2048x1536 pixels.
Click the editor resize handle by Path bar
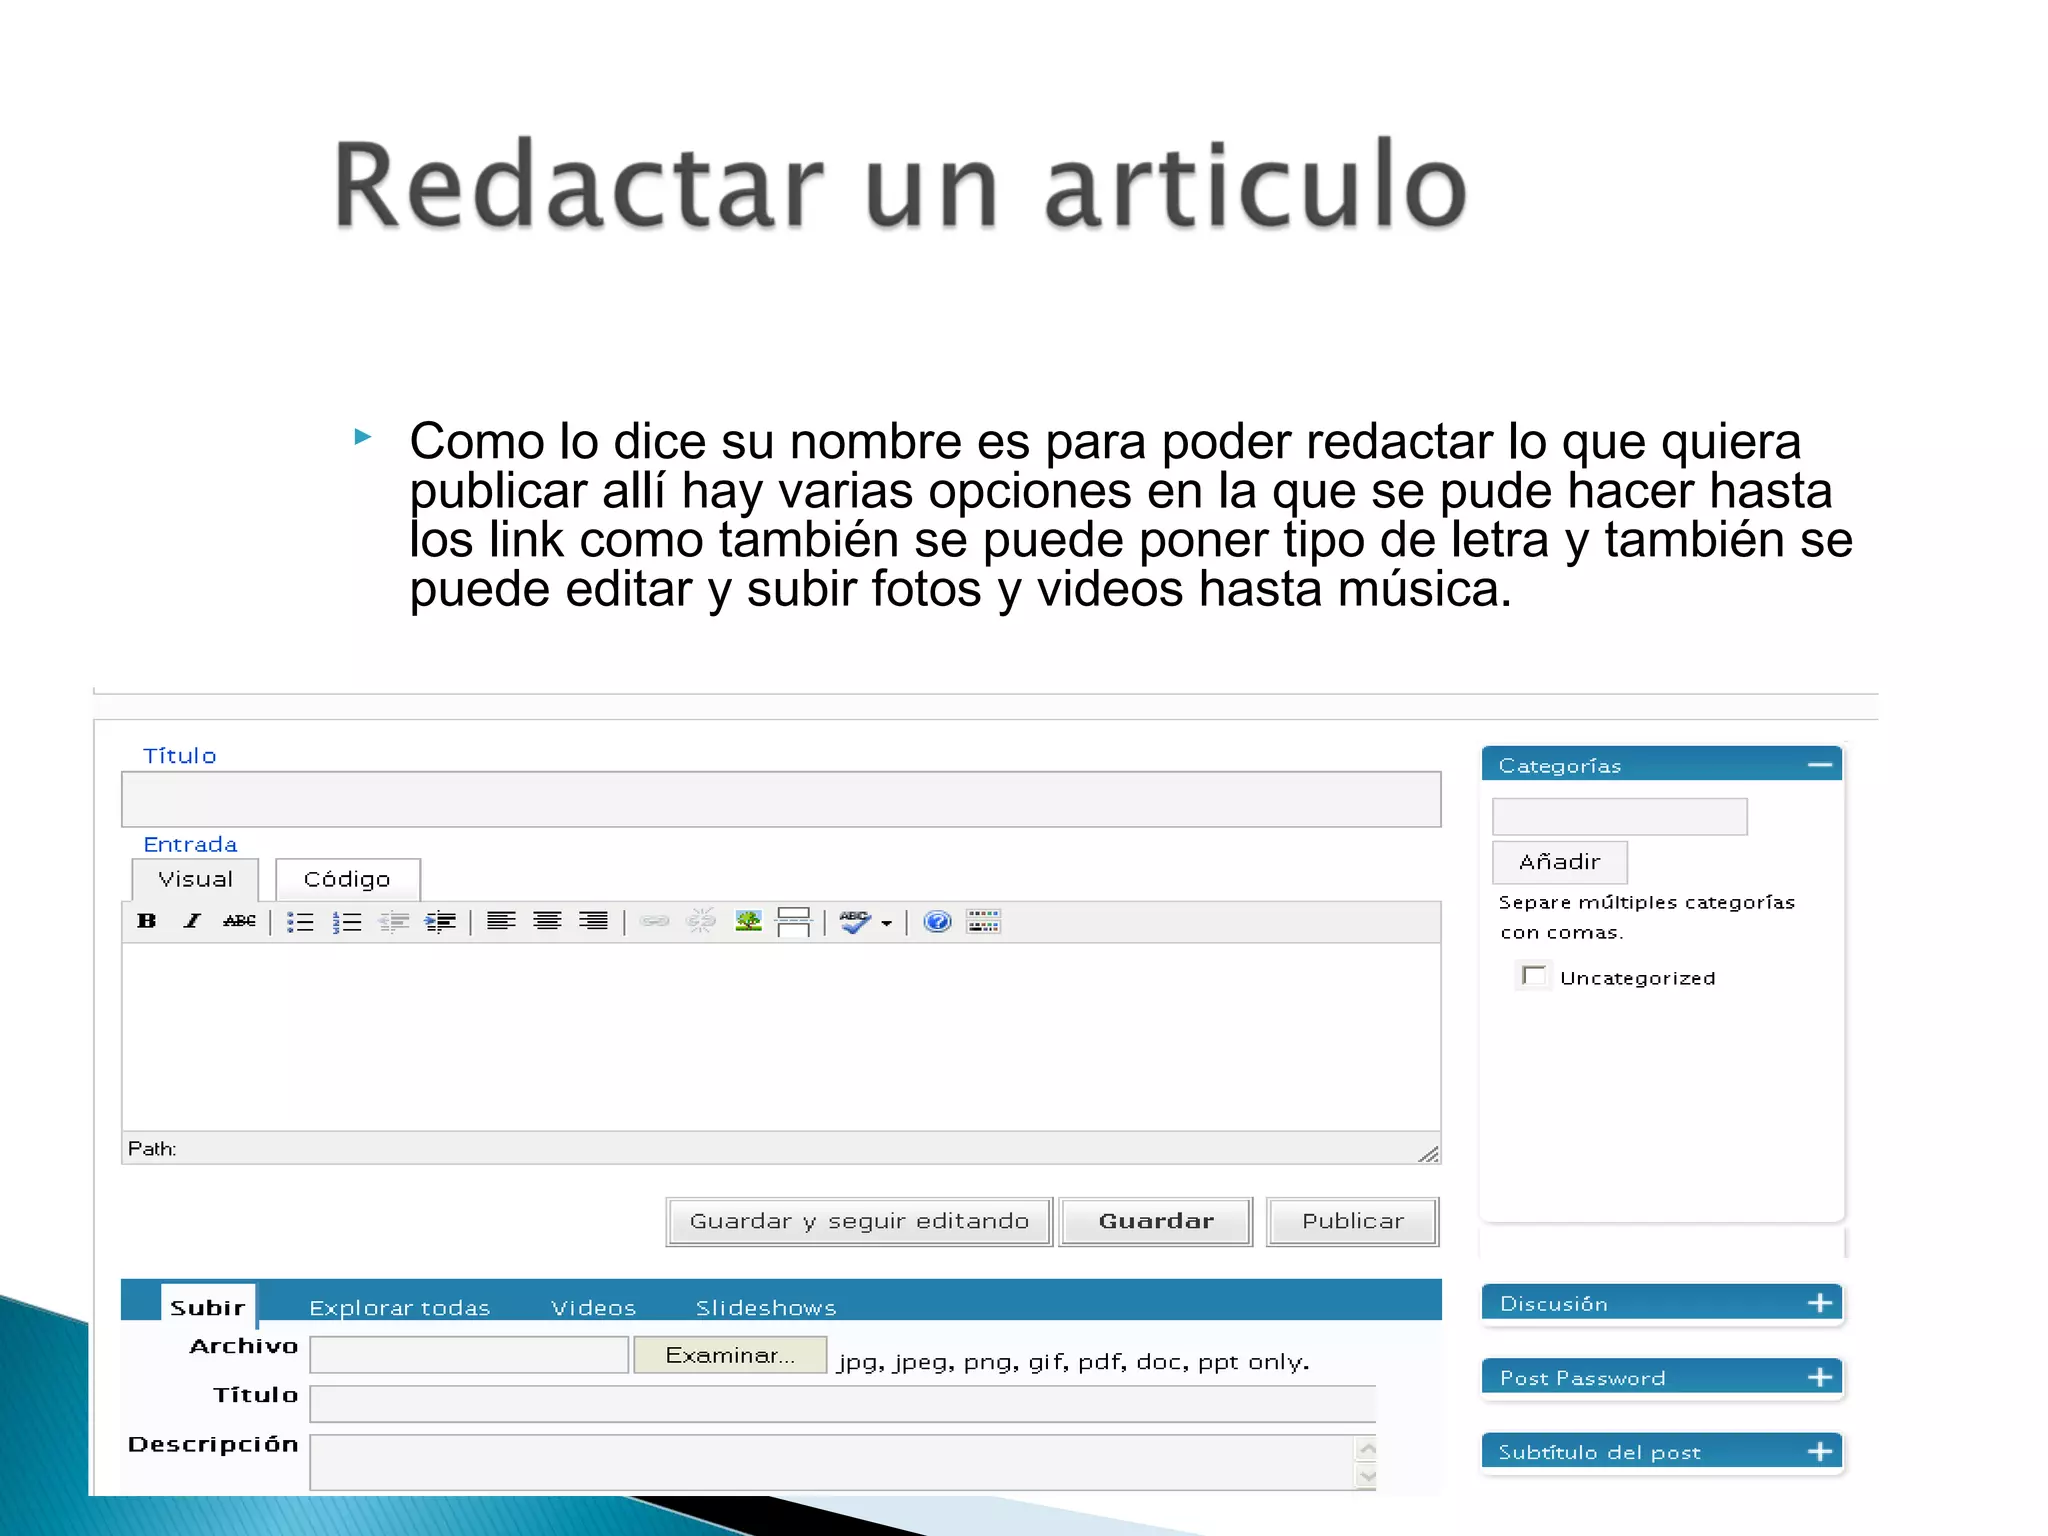coord(1428,1153)
